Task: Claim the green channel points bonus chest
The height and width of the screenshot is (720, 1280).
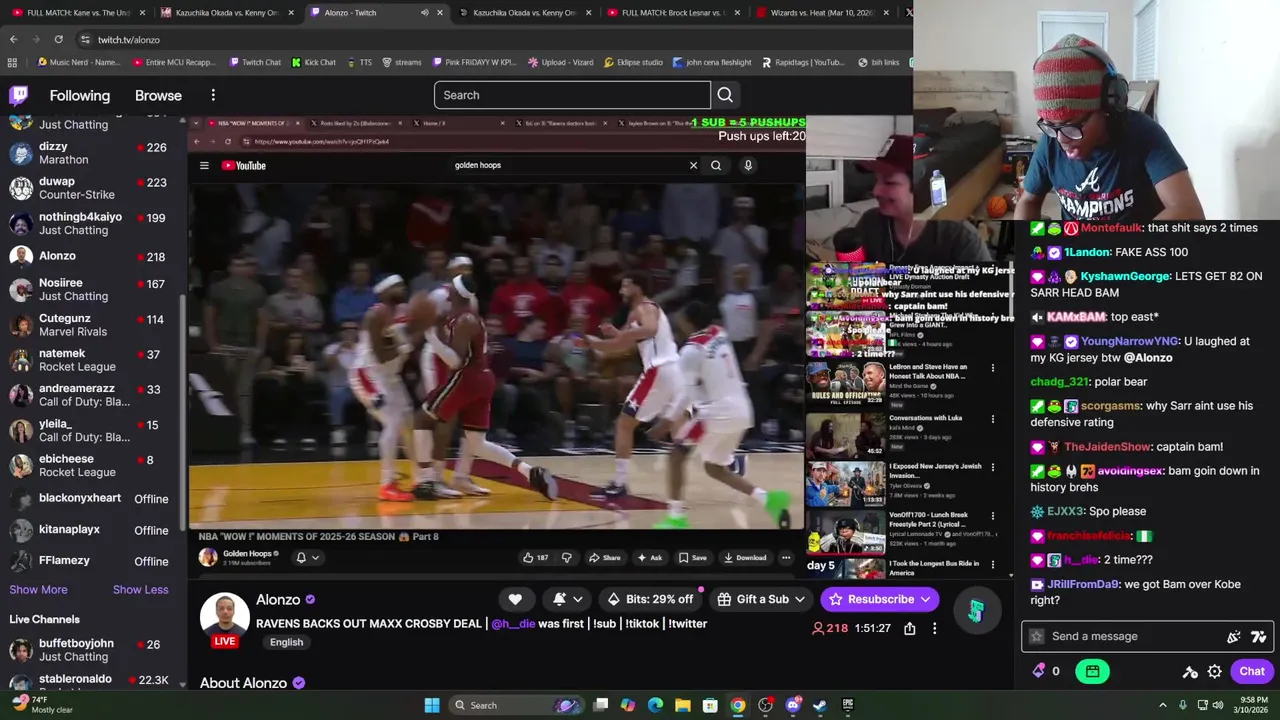Action: pos(1092,672)
